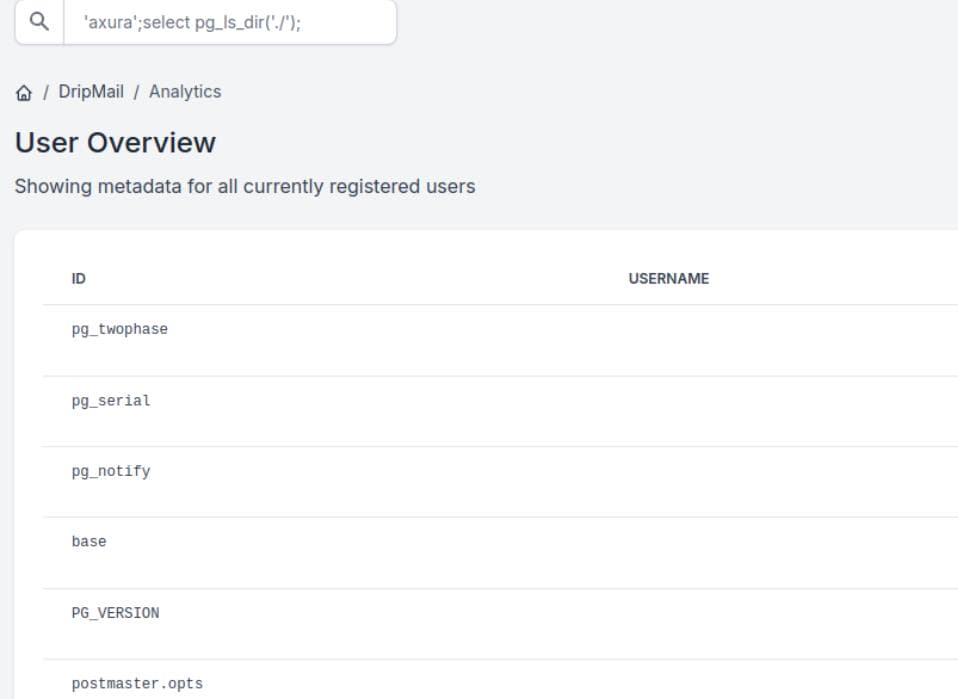Sort by the ID column header
This screenshot has height=699, width=958.
click(x=79, y=279)
